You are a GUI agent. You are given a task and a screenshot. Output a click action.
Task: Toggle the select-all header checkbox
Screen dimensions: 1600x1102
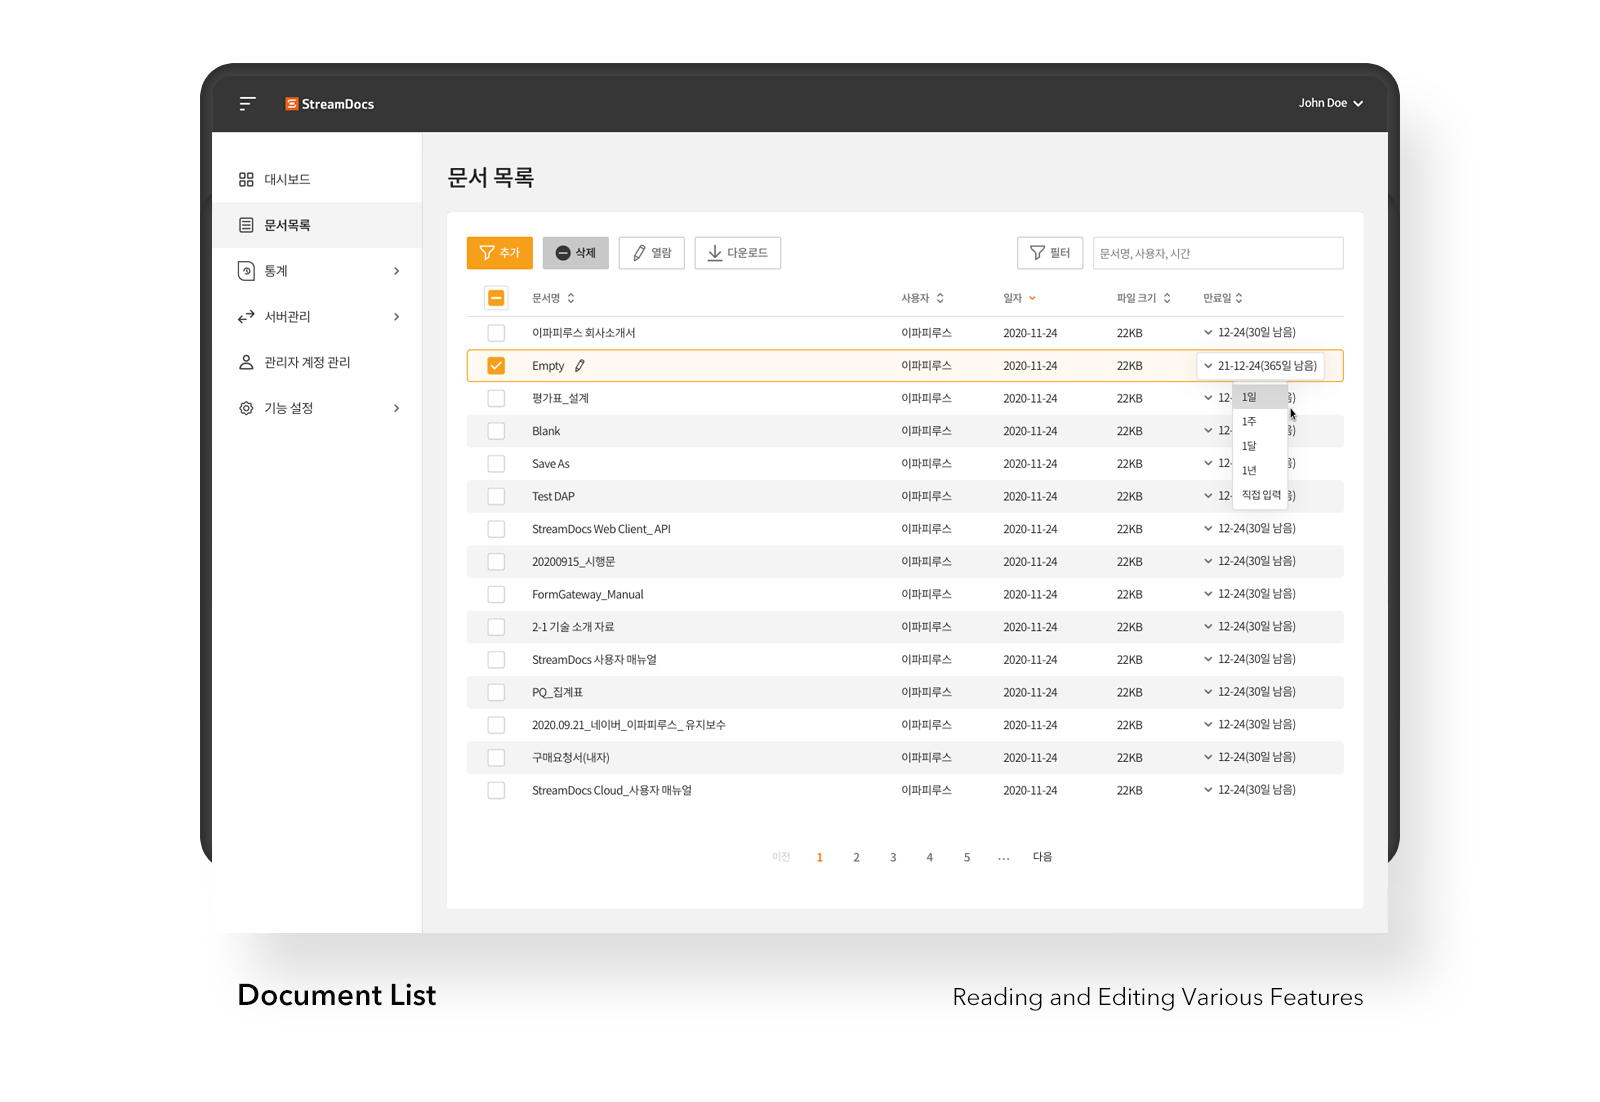pos(496,298)
